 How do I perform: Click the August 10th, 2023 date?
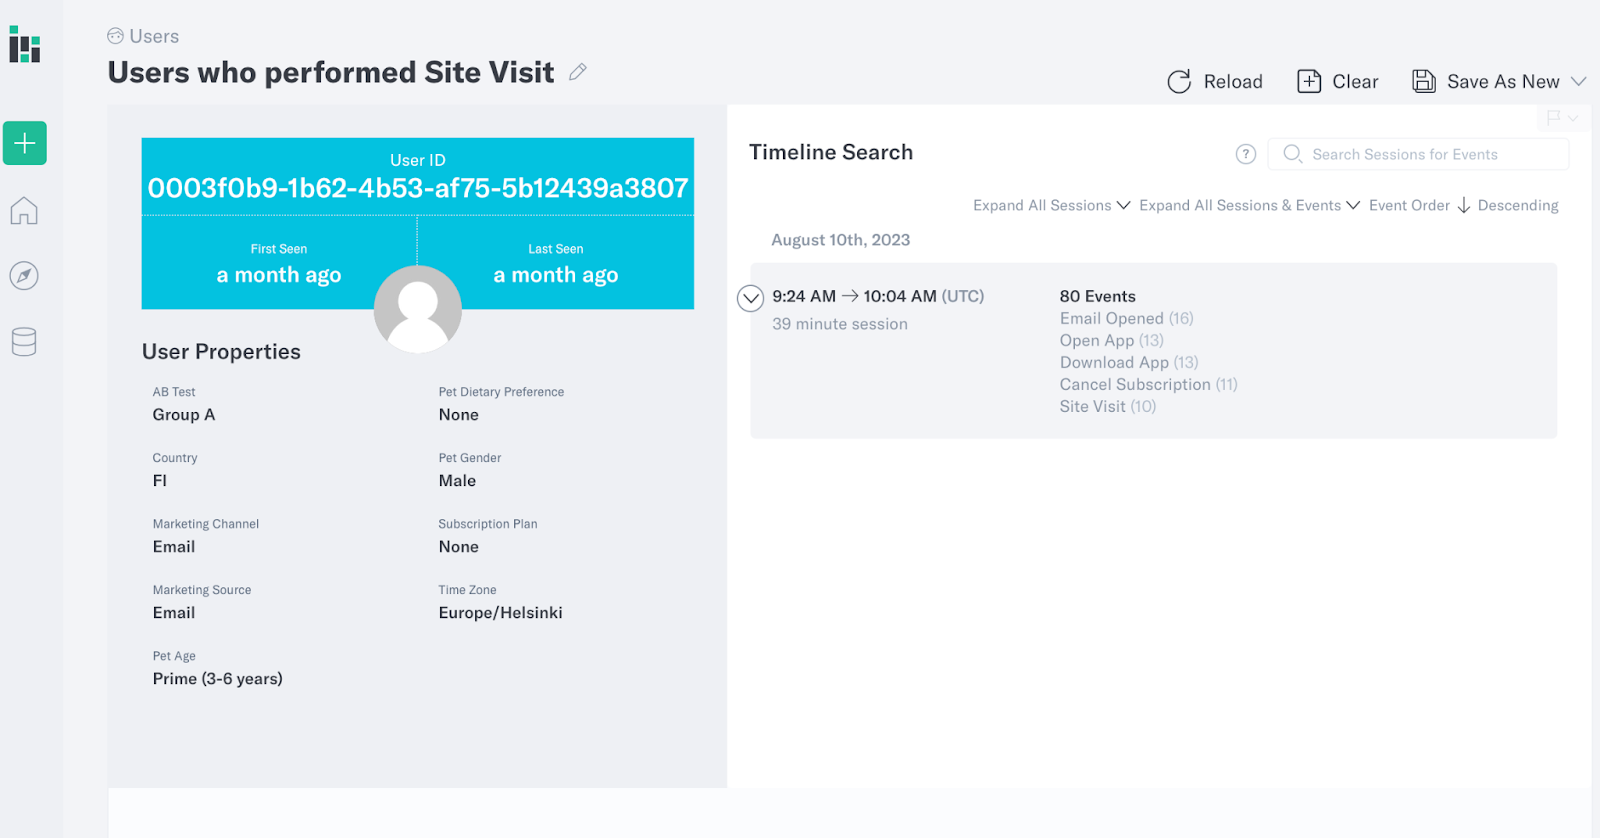pyautogui.click(x=841, y=240)
